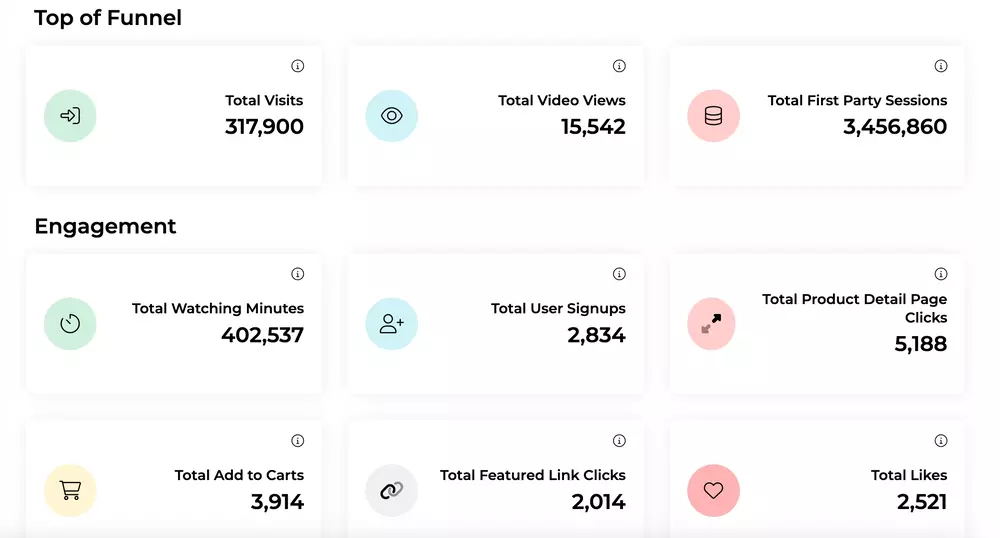Click info icon on Total Visits card
This screenshot has width=1000, height=538.
click(x=297, y=66)
